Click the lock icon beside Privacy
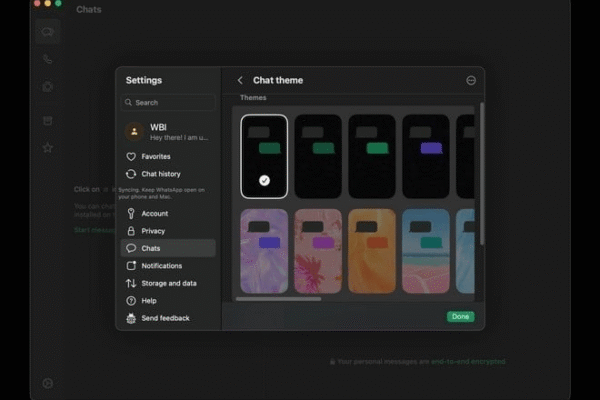 [x=131, y=231]
